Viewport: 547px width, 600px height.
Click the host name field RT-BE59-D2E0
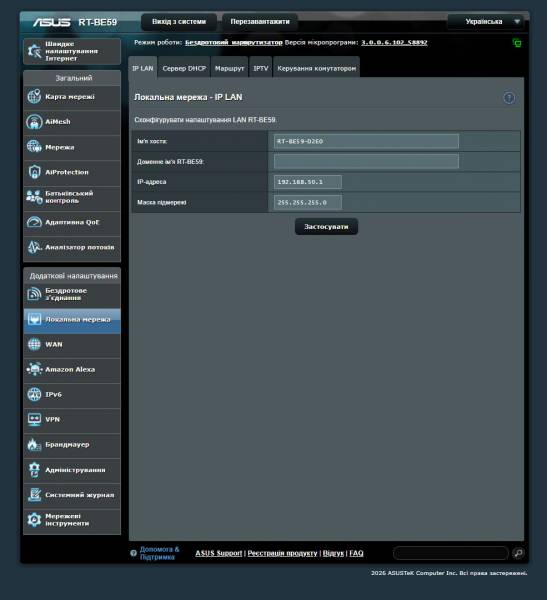point(366,141)
